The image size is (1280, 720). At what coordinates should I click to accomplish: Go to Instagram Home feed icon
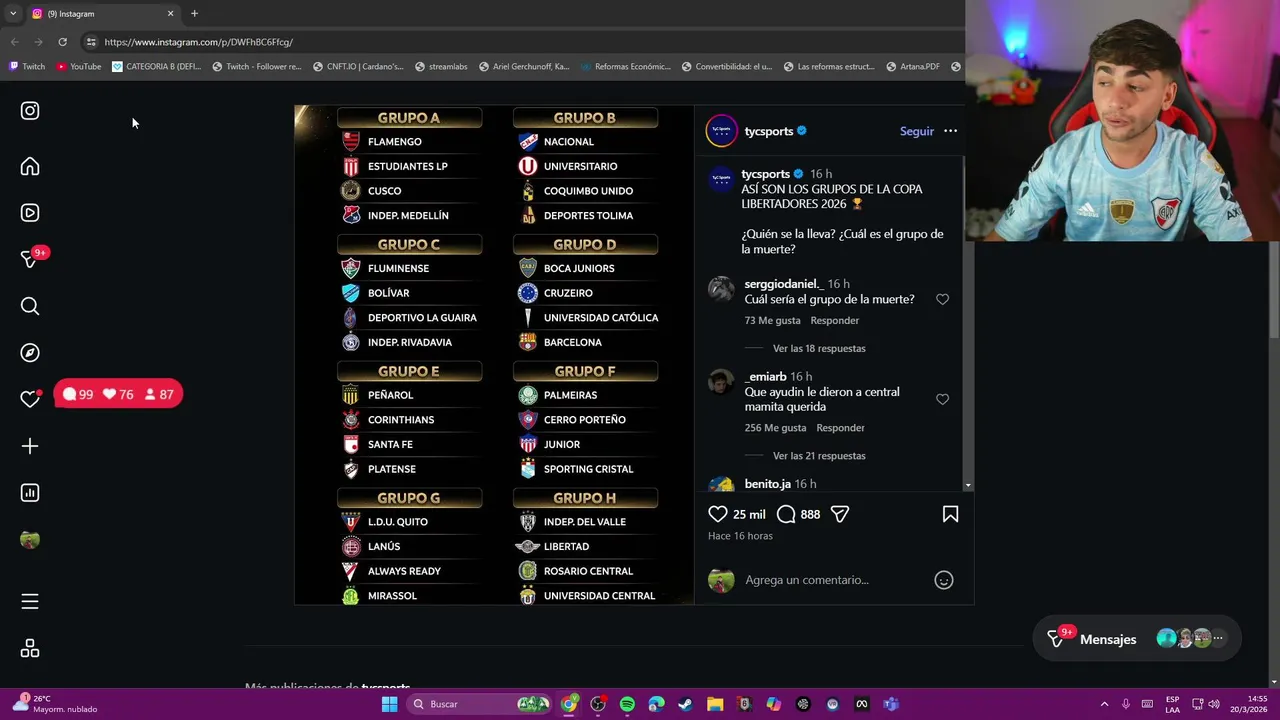(30, 167)
